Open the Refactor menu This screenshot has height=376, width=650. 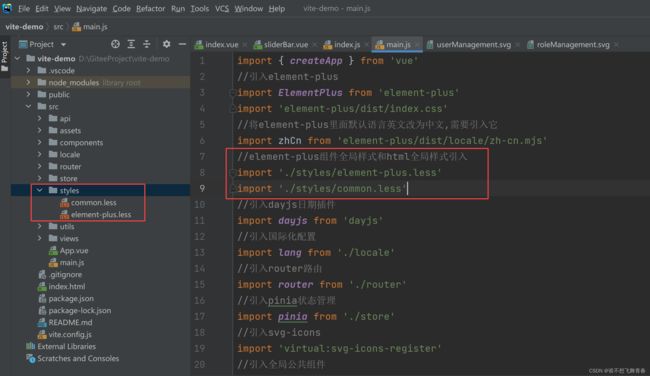150,8
